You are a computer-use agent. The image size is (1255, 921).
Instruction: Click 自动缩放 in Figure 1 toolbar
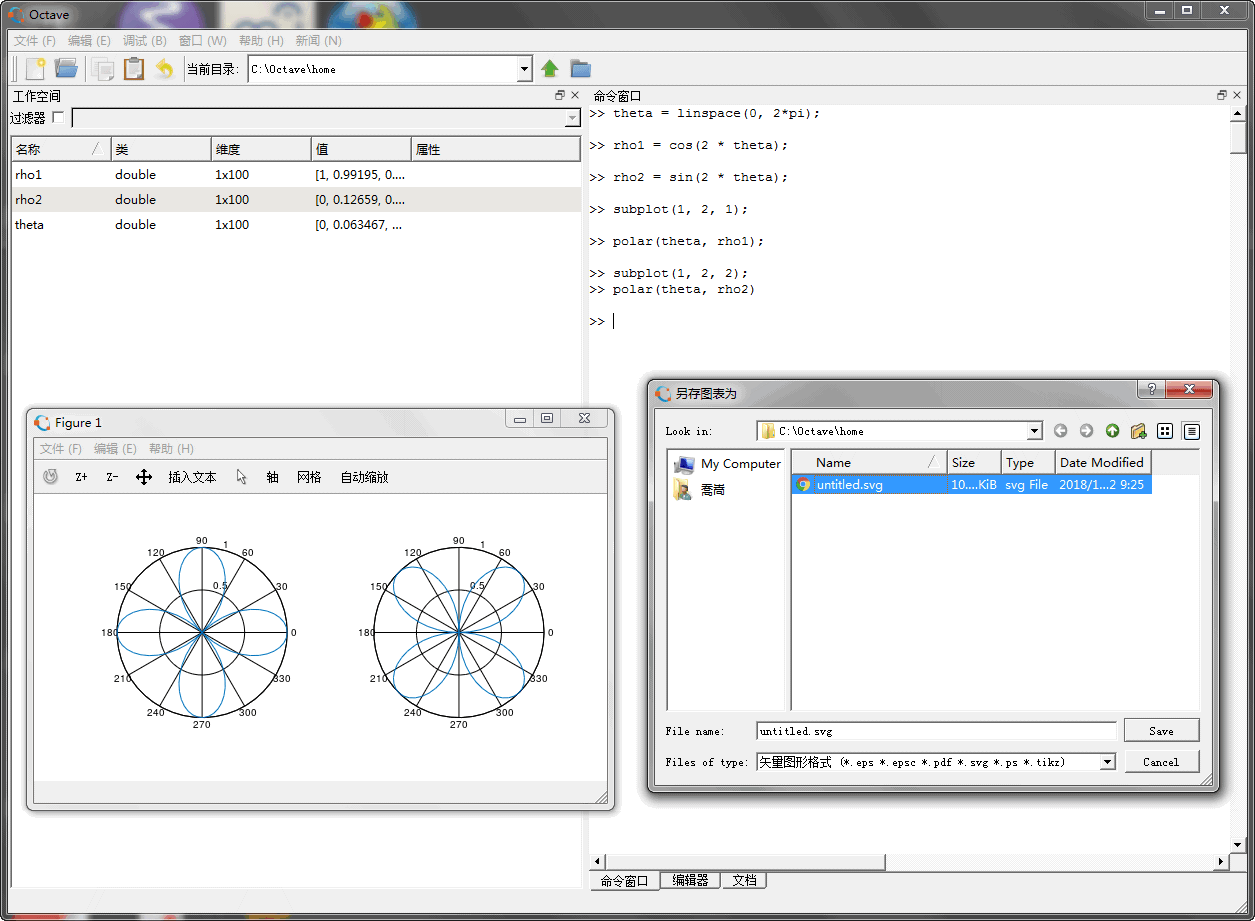coord(364,477)
